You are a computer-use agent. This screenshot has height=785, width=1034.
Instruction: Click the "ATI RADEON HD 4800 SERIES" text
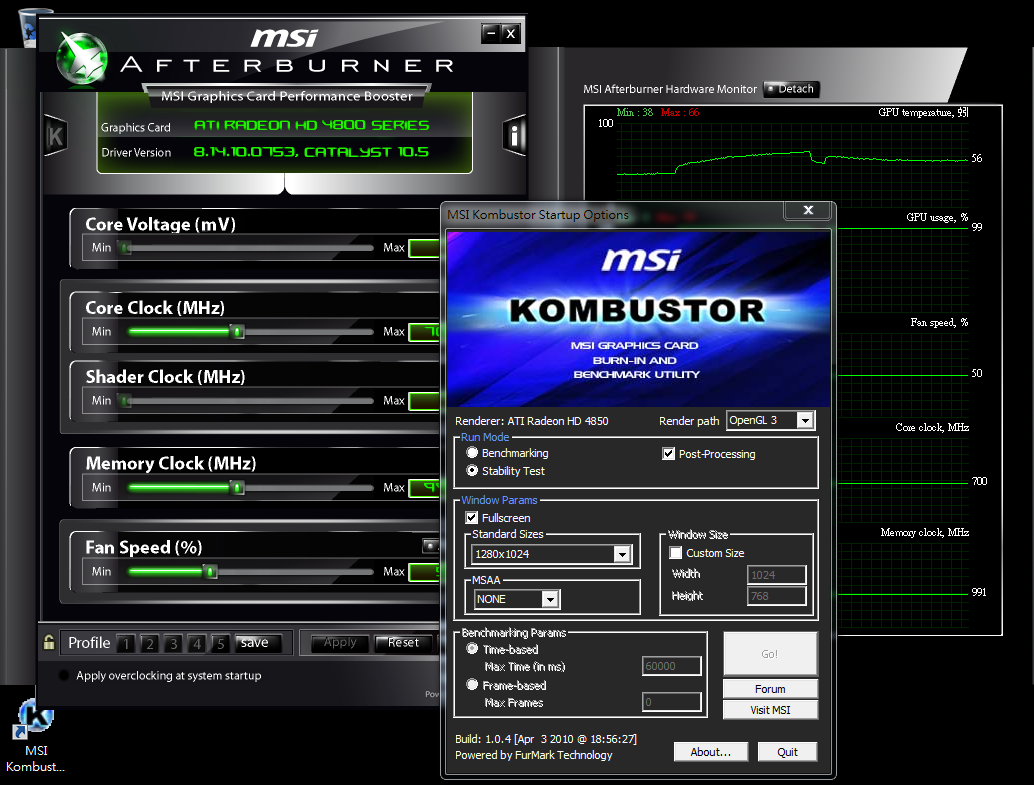pos(311,125)
